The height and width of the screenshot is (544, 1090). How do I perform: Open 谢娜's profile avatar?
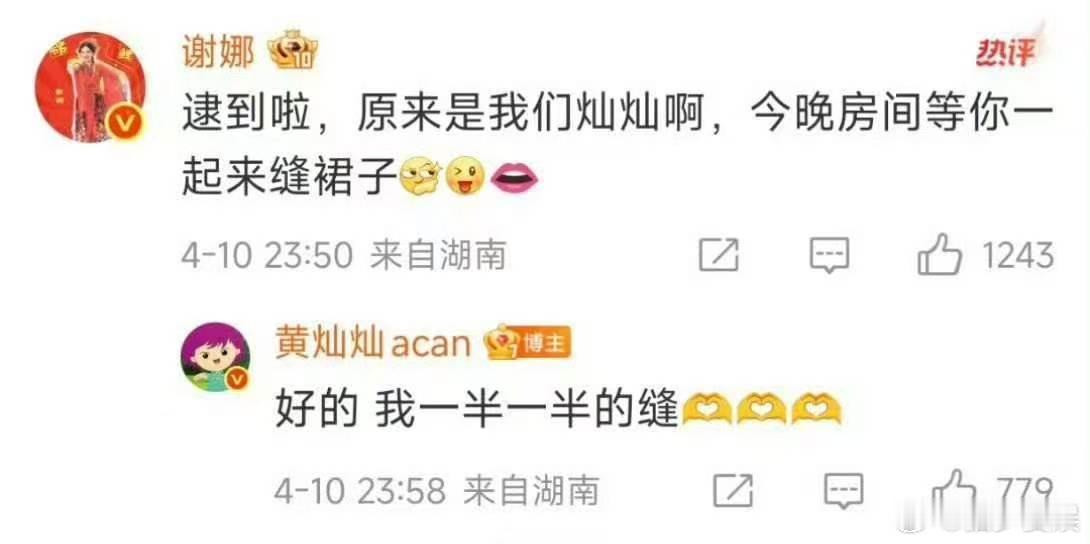(x=90, y=87)
